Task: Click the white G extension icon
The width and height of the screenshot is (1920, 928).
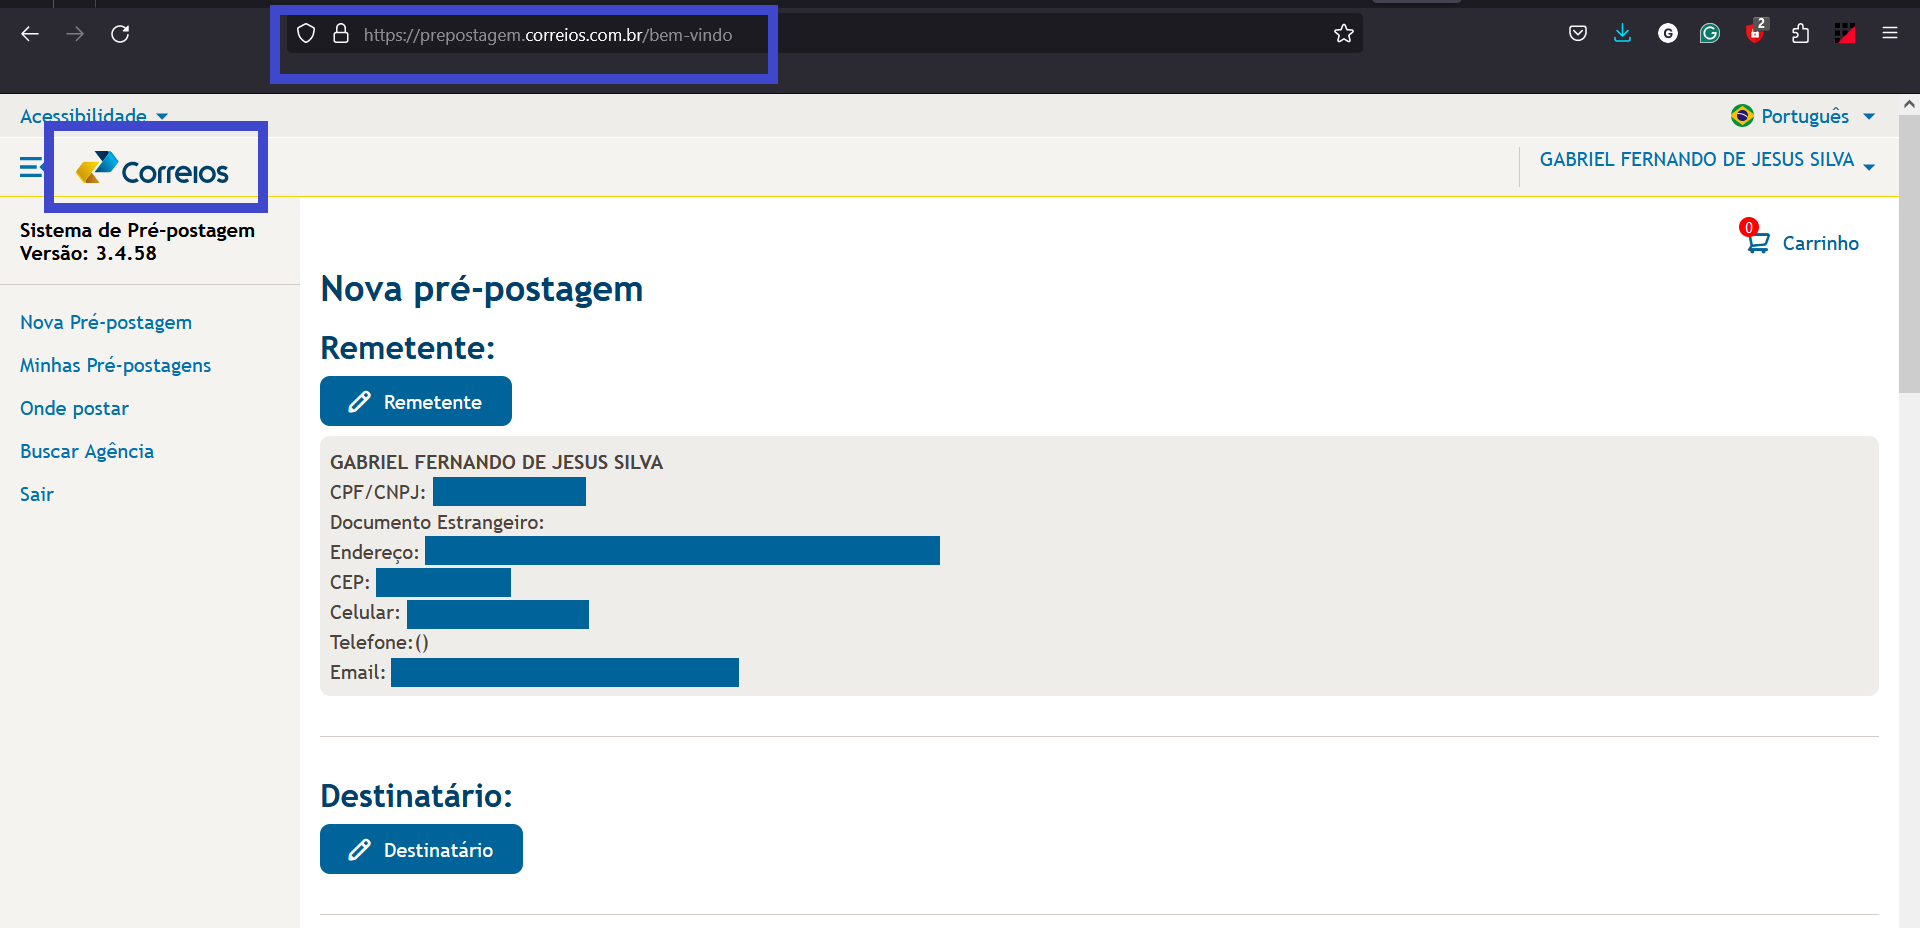Action: coord(1668,34)
